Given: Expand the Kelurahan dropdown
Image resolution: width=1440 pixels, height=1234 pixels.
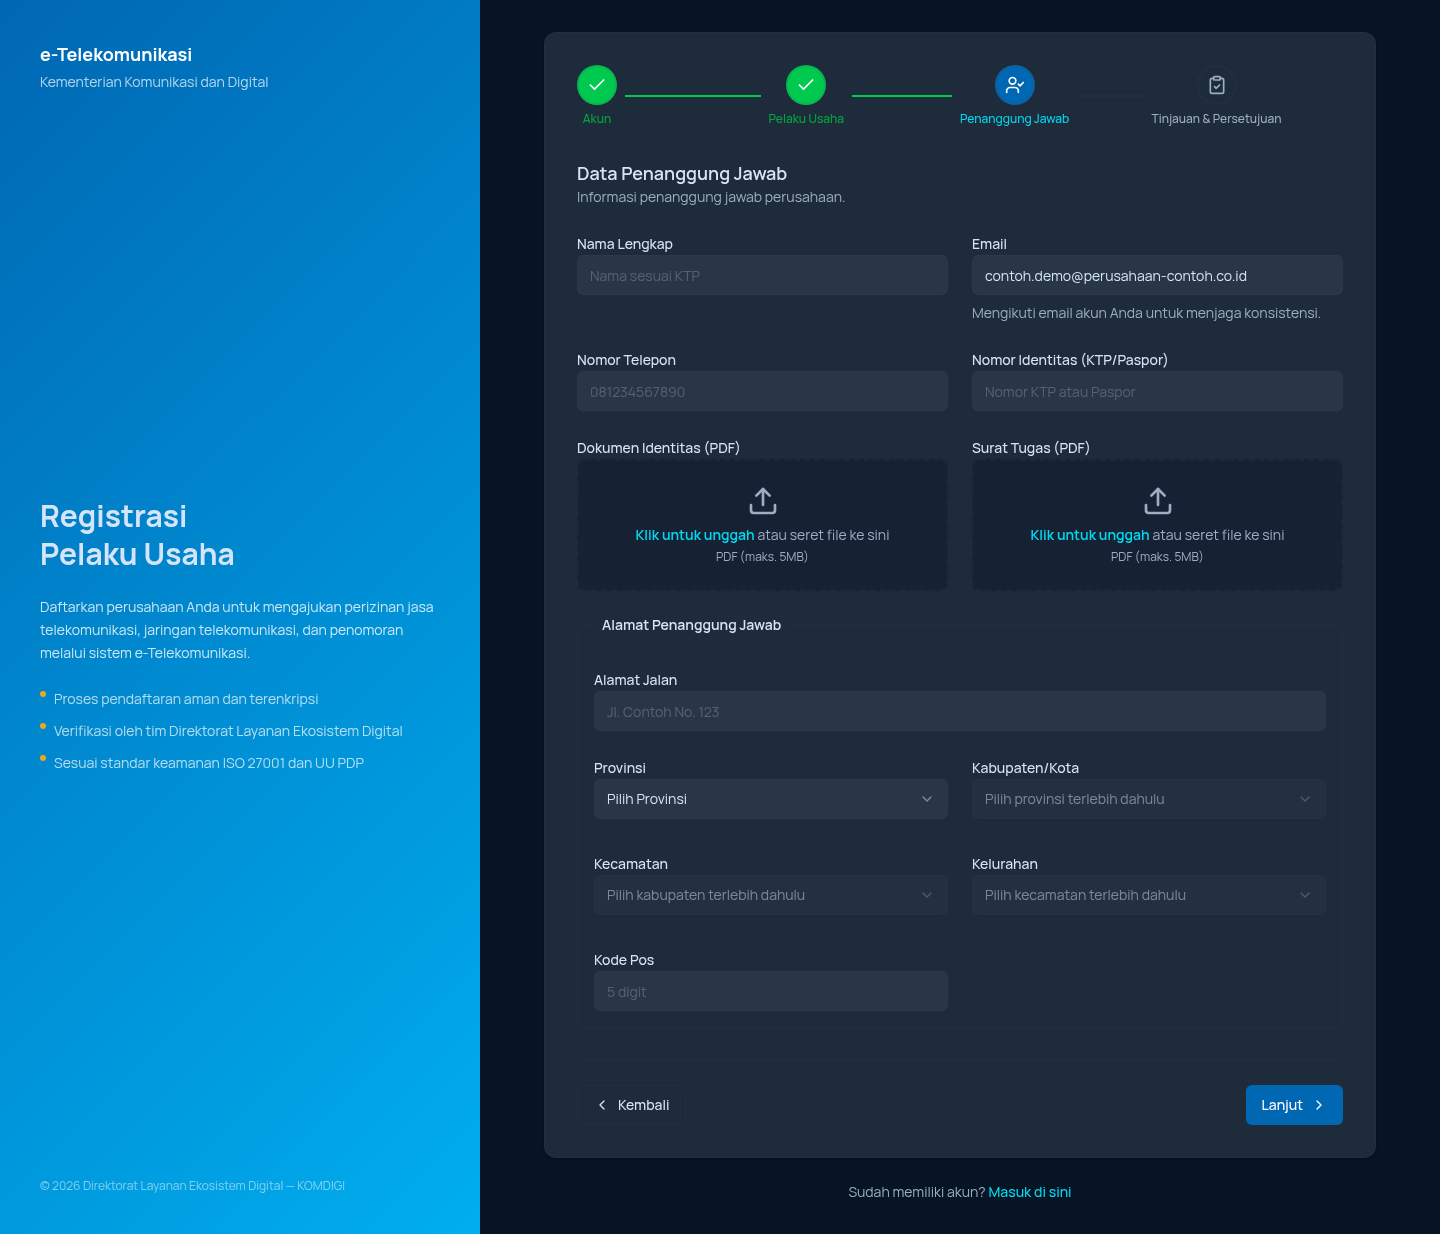Looking at the screenshot, I should (1149, 895).
